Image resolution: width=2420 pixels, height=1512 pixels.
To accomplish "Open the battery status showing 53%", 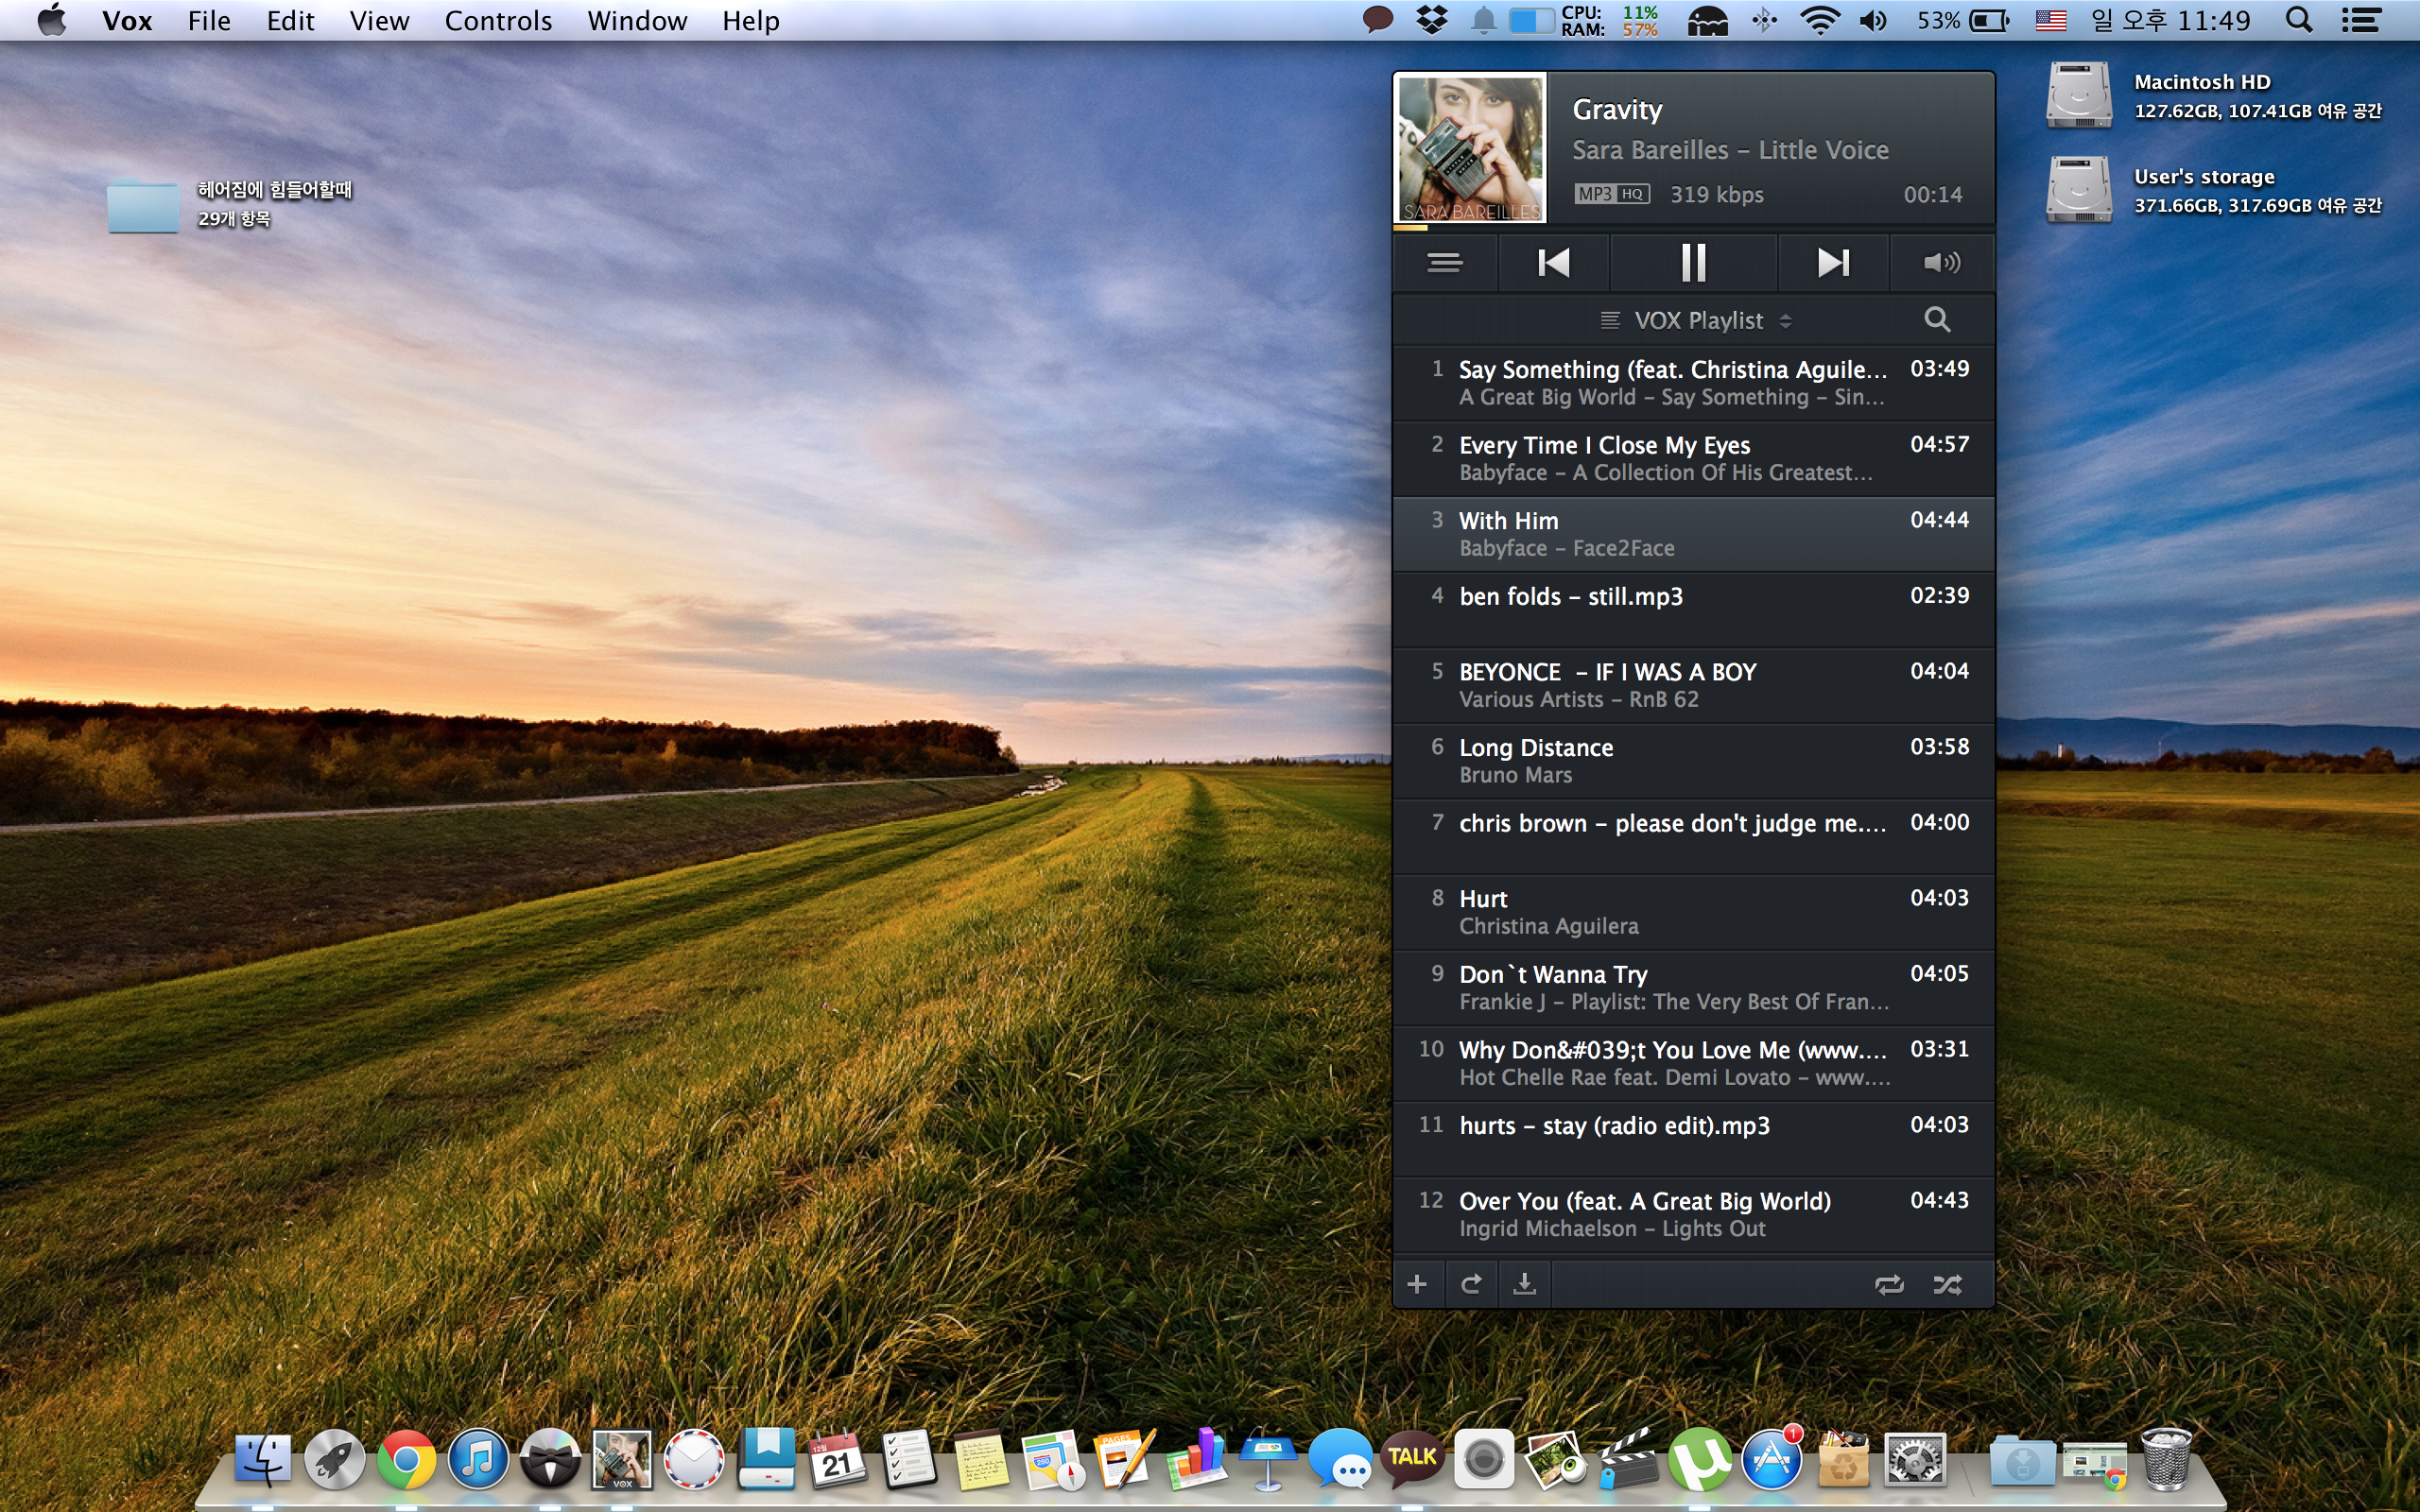I will 1962,20.
